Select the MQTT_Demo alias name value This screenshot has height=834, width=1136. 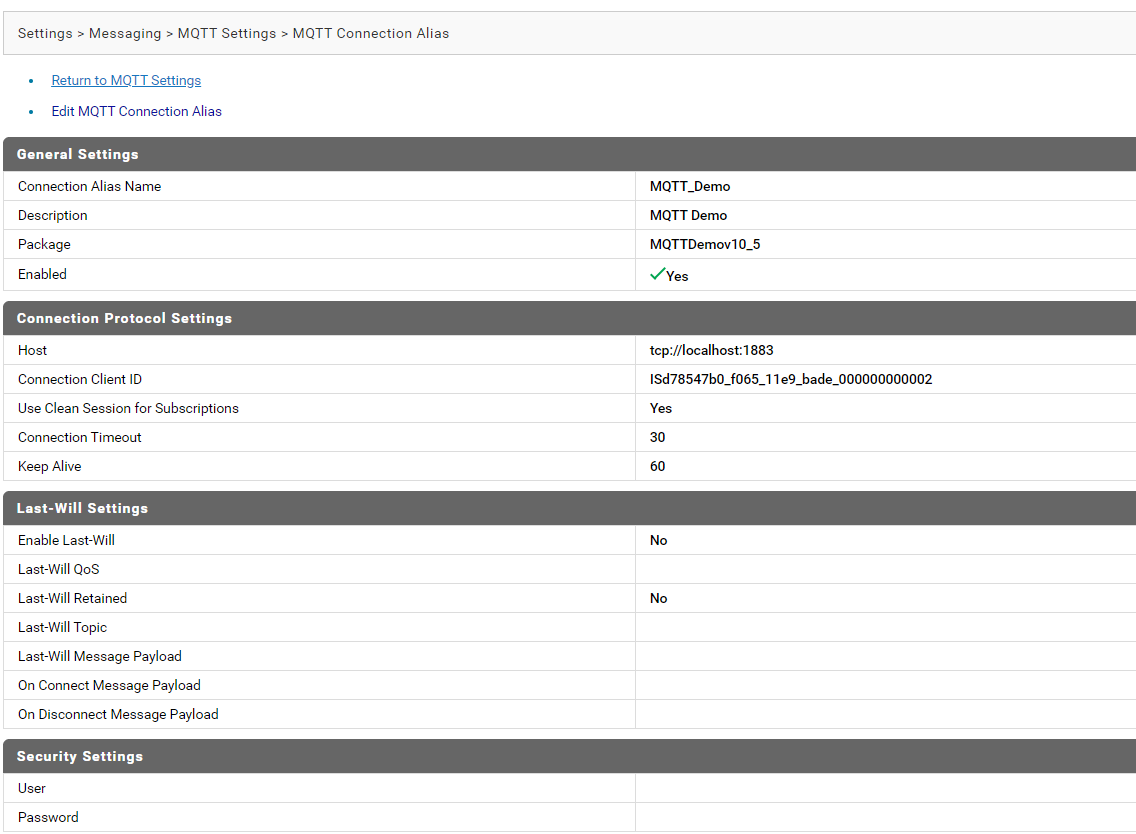click(x=690, y=186)
